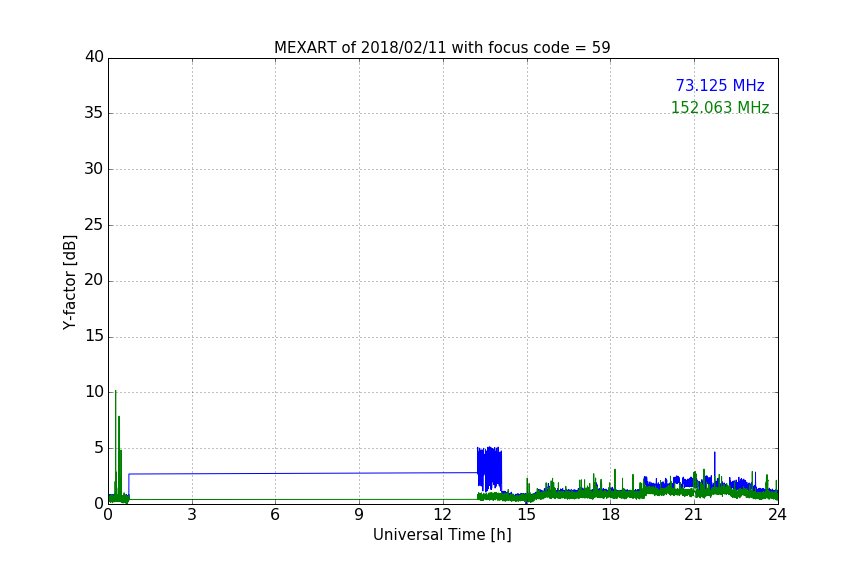Click the x-axis tick label '3'

(192, 515)
